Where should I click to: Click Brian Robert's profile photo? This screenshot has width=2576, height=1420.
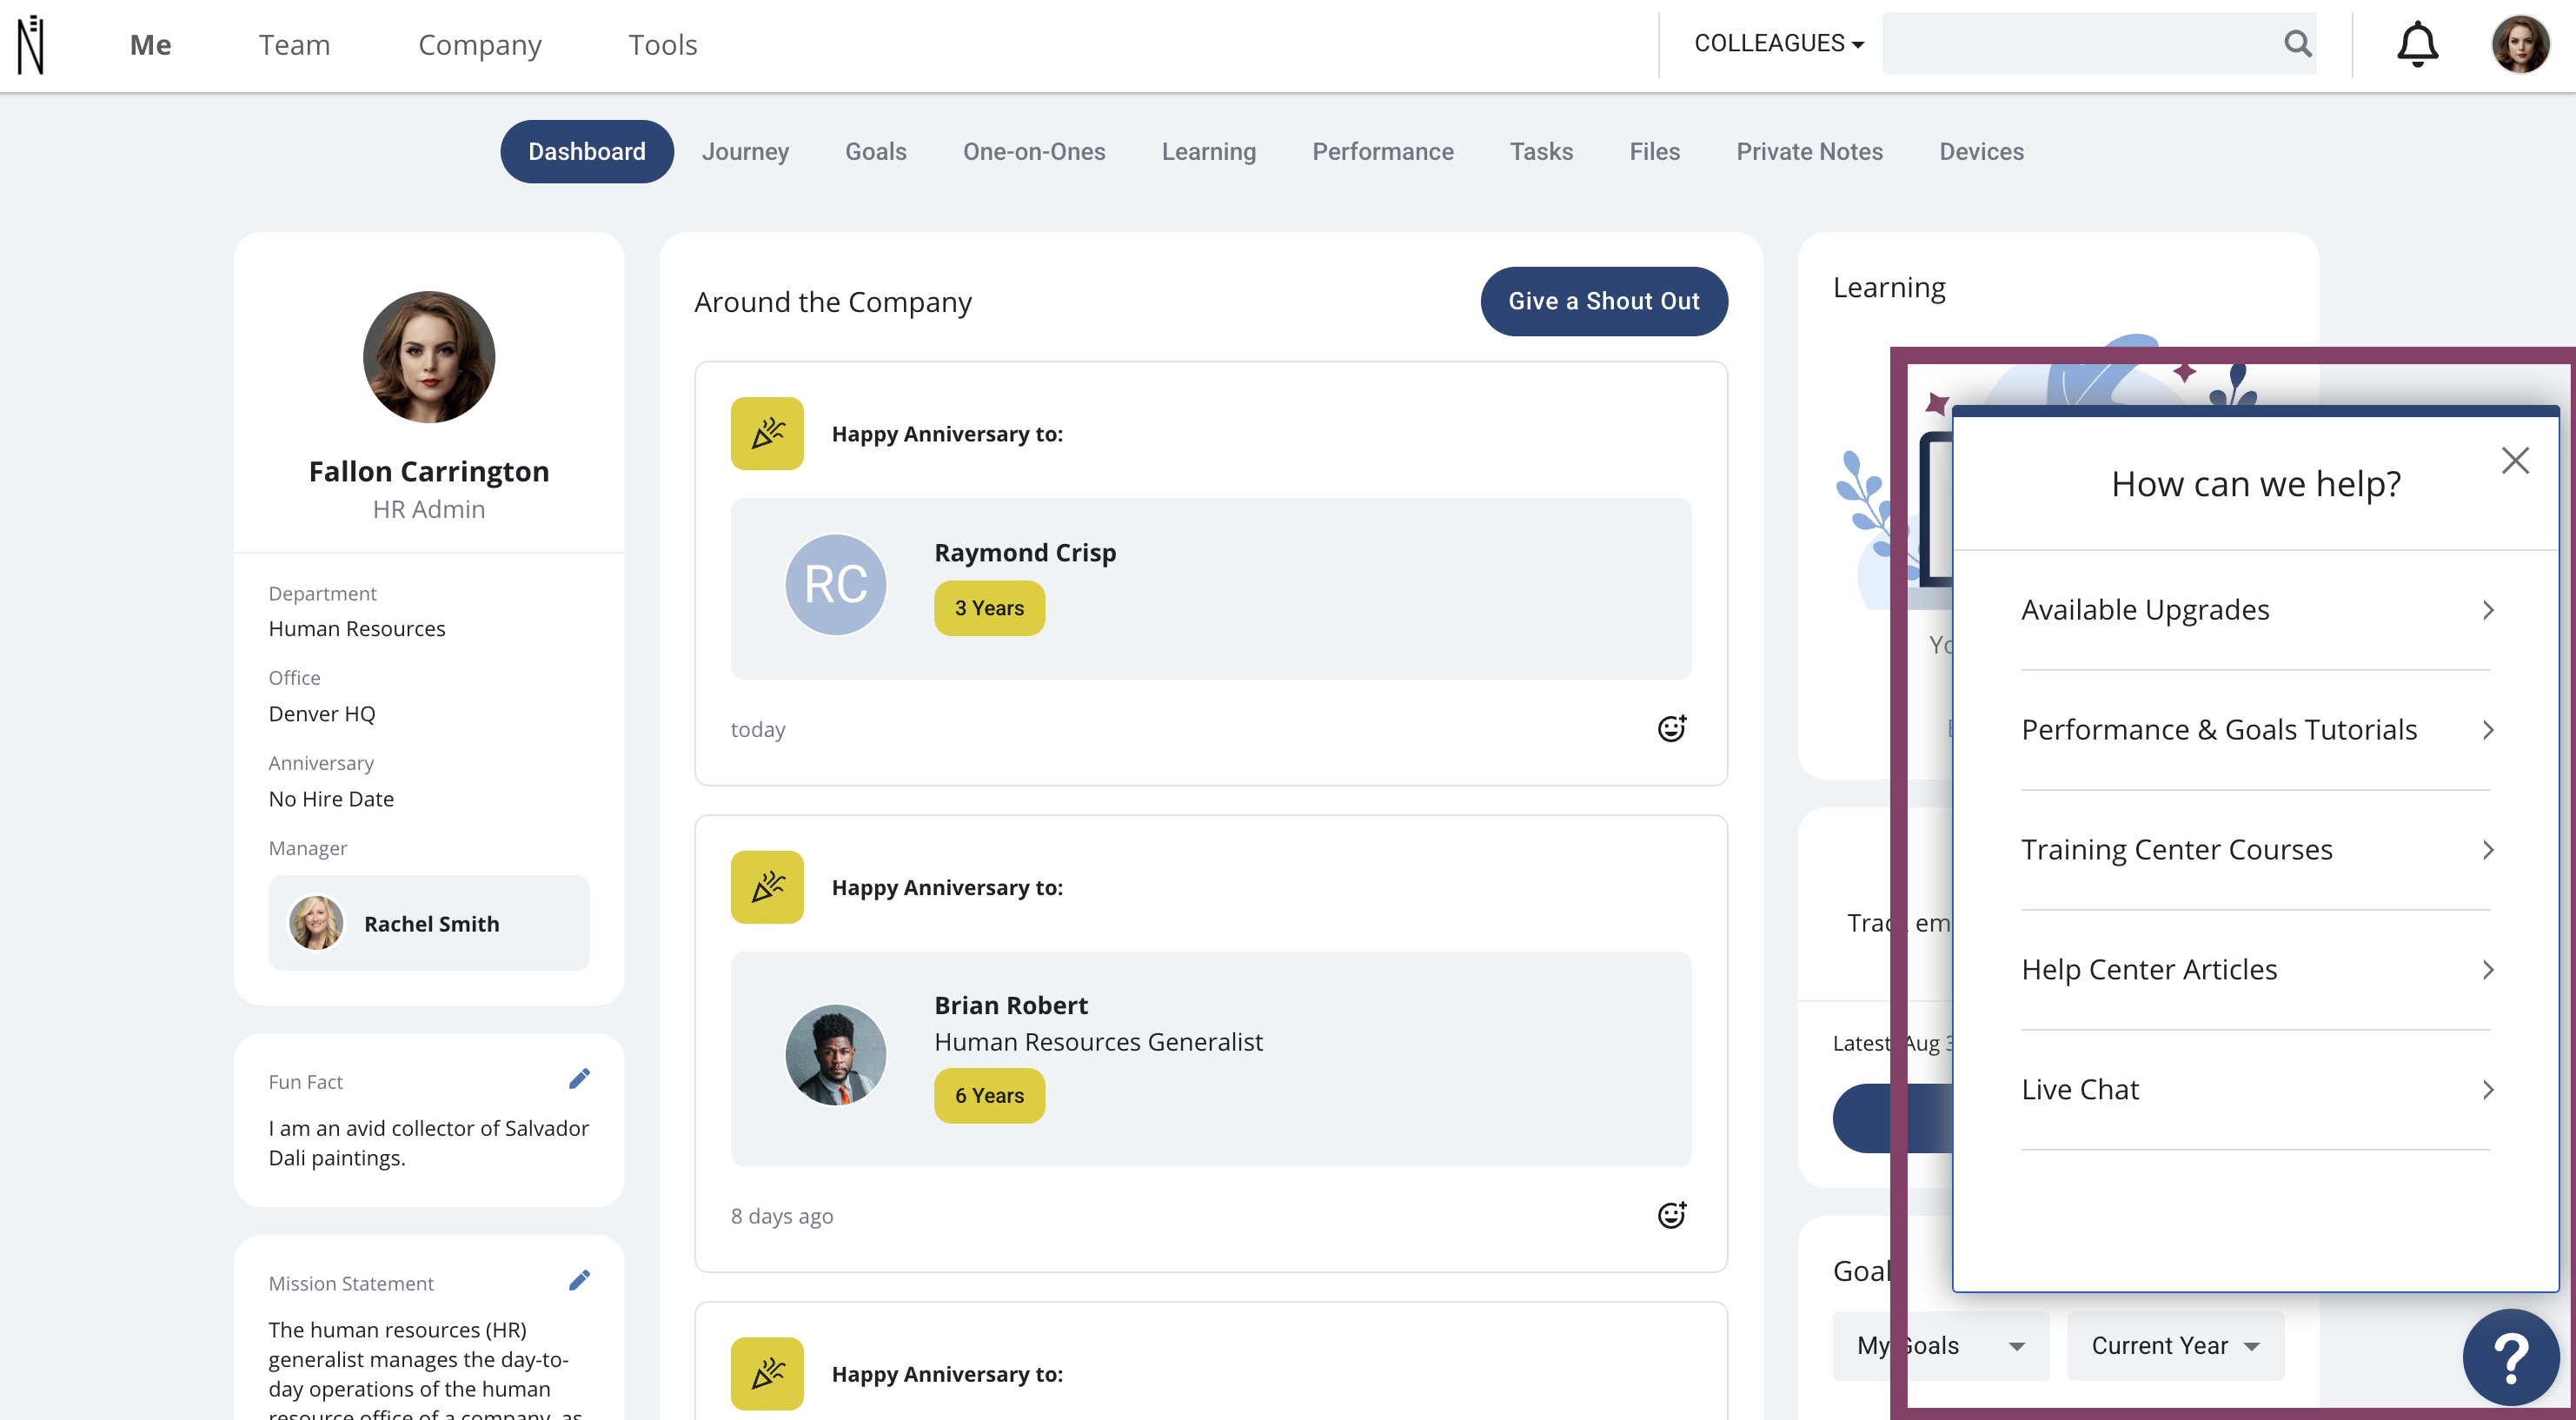pos(836,1055)
